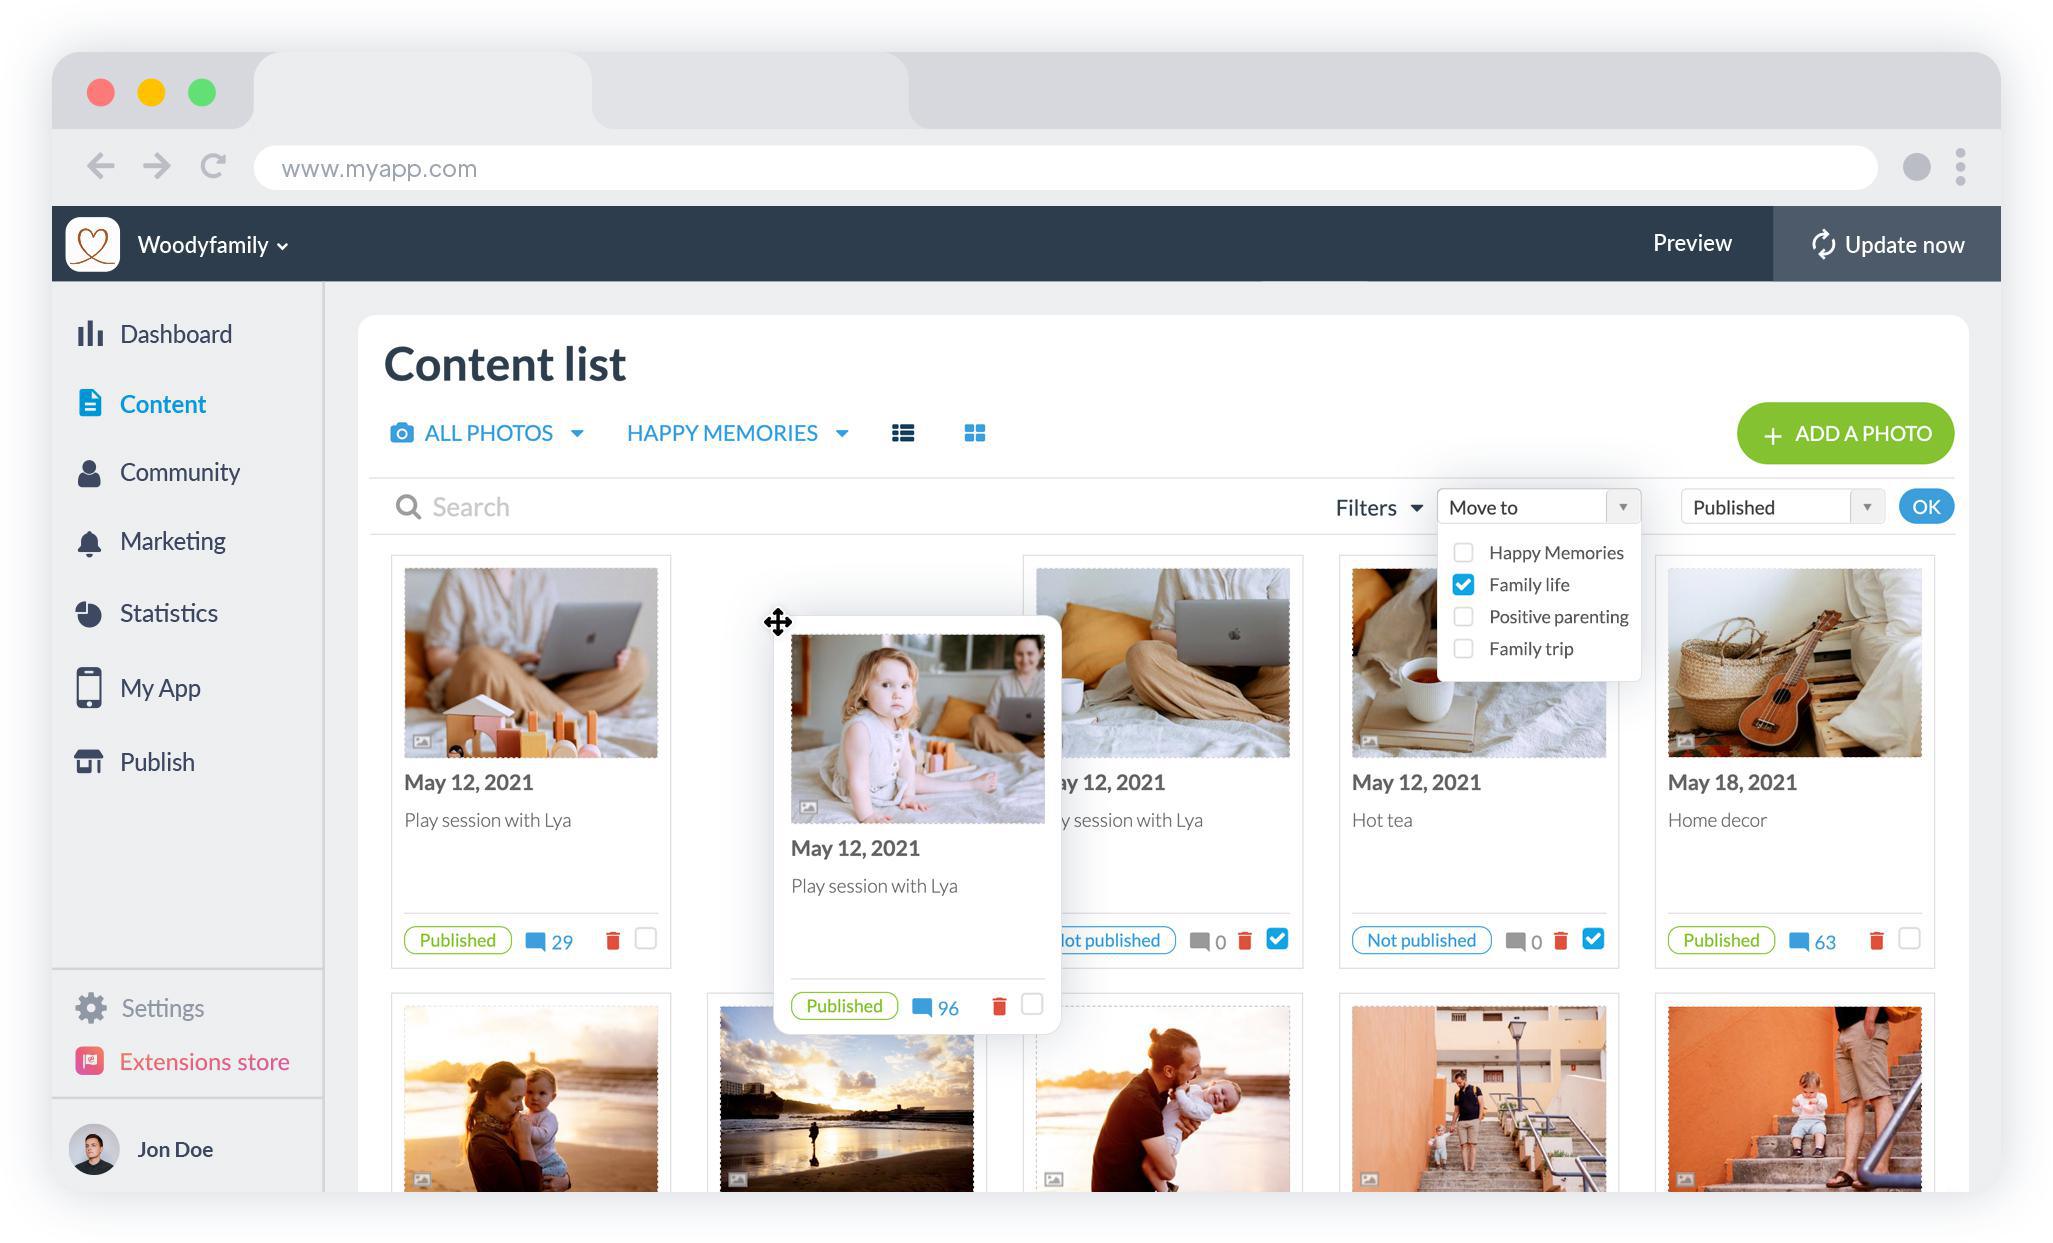The image size is (2053, 1243).
Task: Toggle the Happy Memories checkbox
Action: pyautogui.click(x=1465, y=553)
